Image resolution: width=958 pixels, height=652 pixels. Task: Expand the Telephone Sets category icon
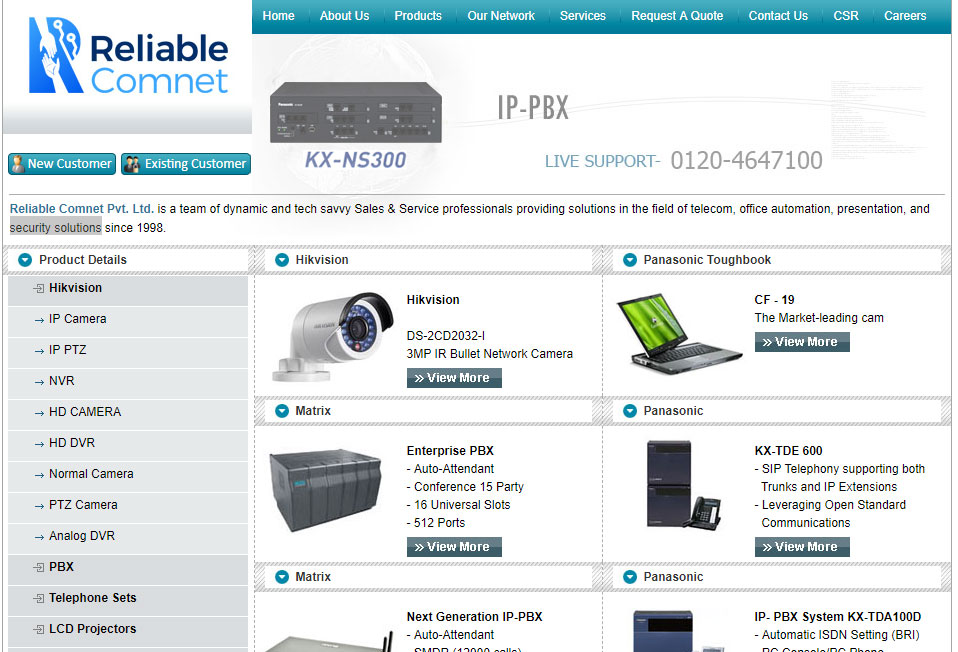coord(38,598)
